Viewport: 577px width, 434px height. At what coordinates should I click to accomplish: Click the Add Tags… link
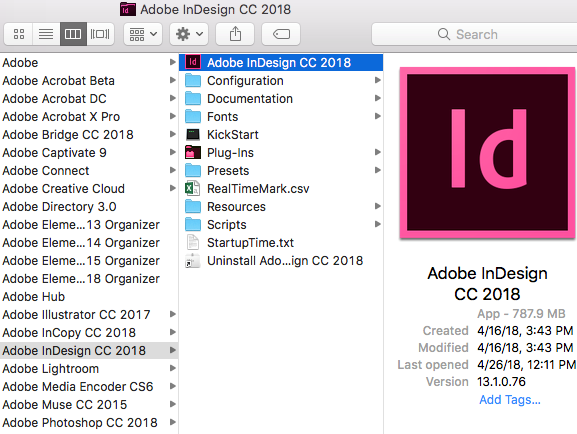pyautogui.click(x=510, y=399)
